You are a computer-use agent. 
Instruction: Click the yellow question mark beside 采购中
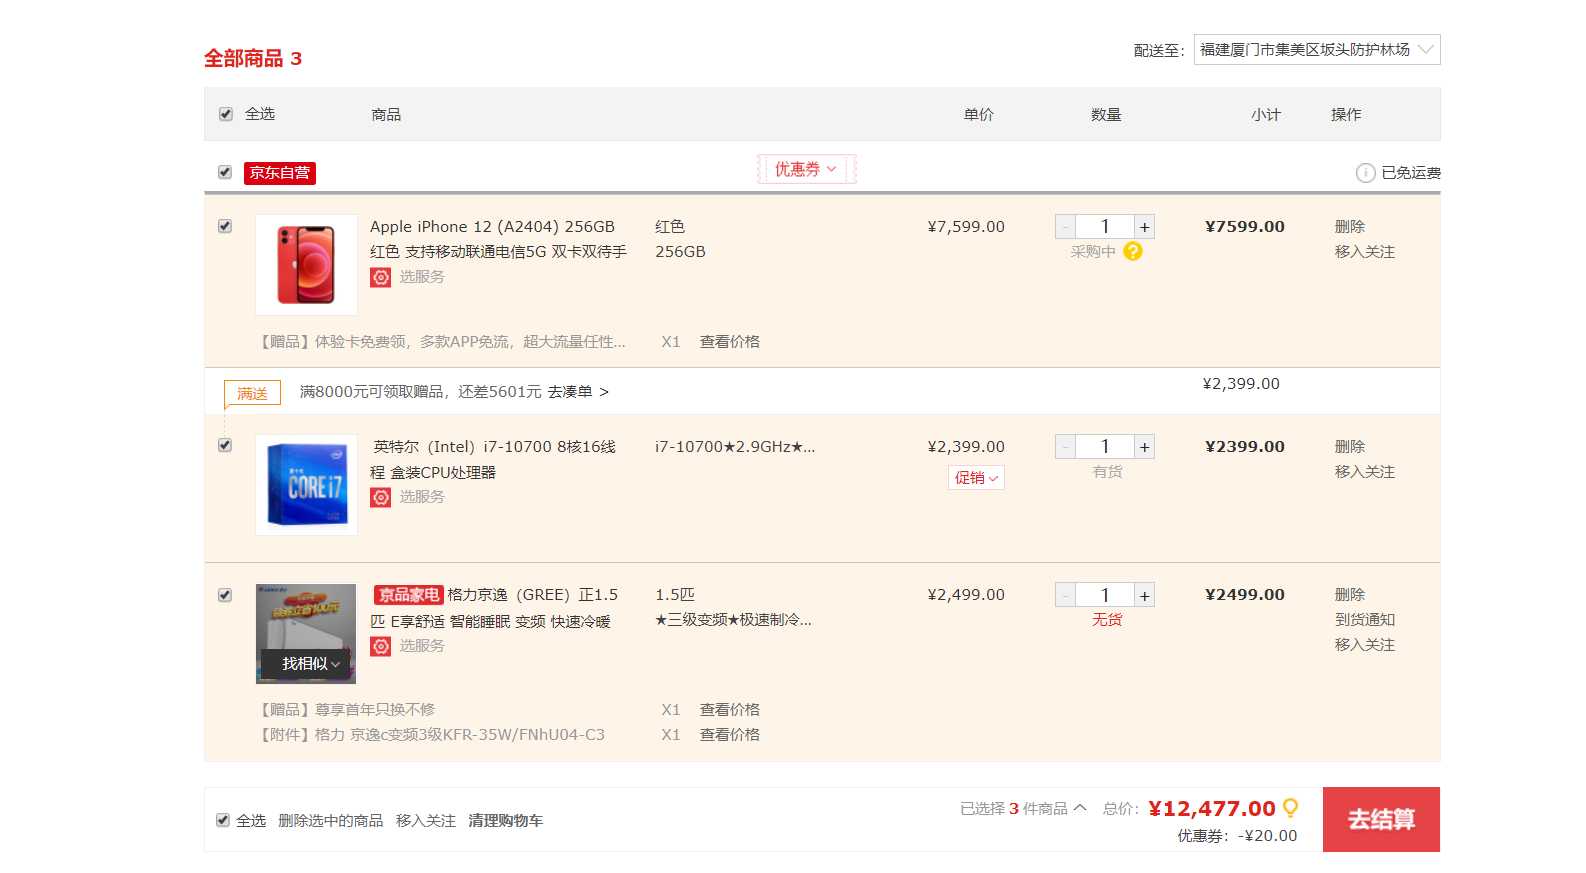tap(1133, 251)
